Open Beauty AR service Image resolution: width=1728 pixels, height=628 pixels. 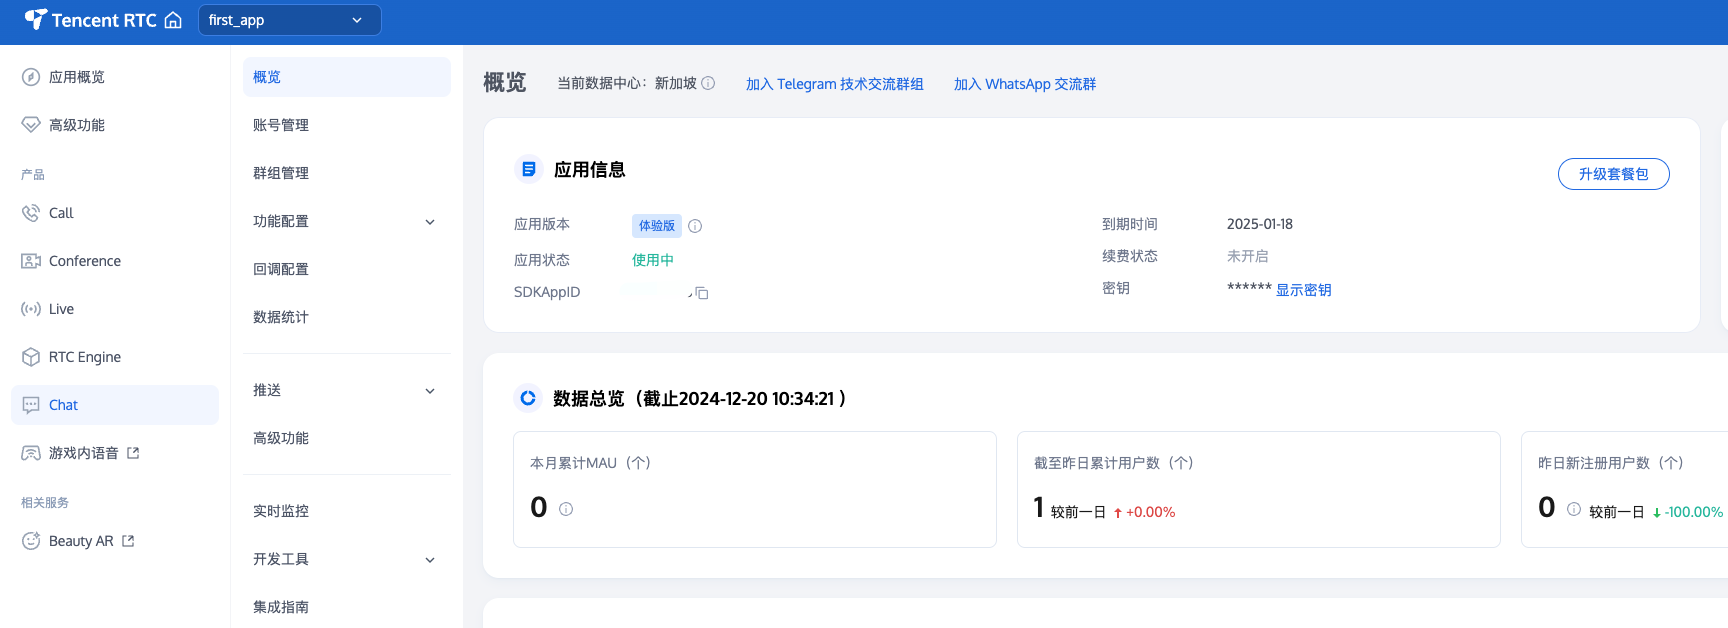click(81, 541)
